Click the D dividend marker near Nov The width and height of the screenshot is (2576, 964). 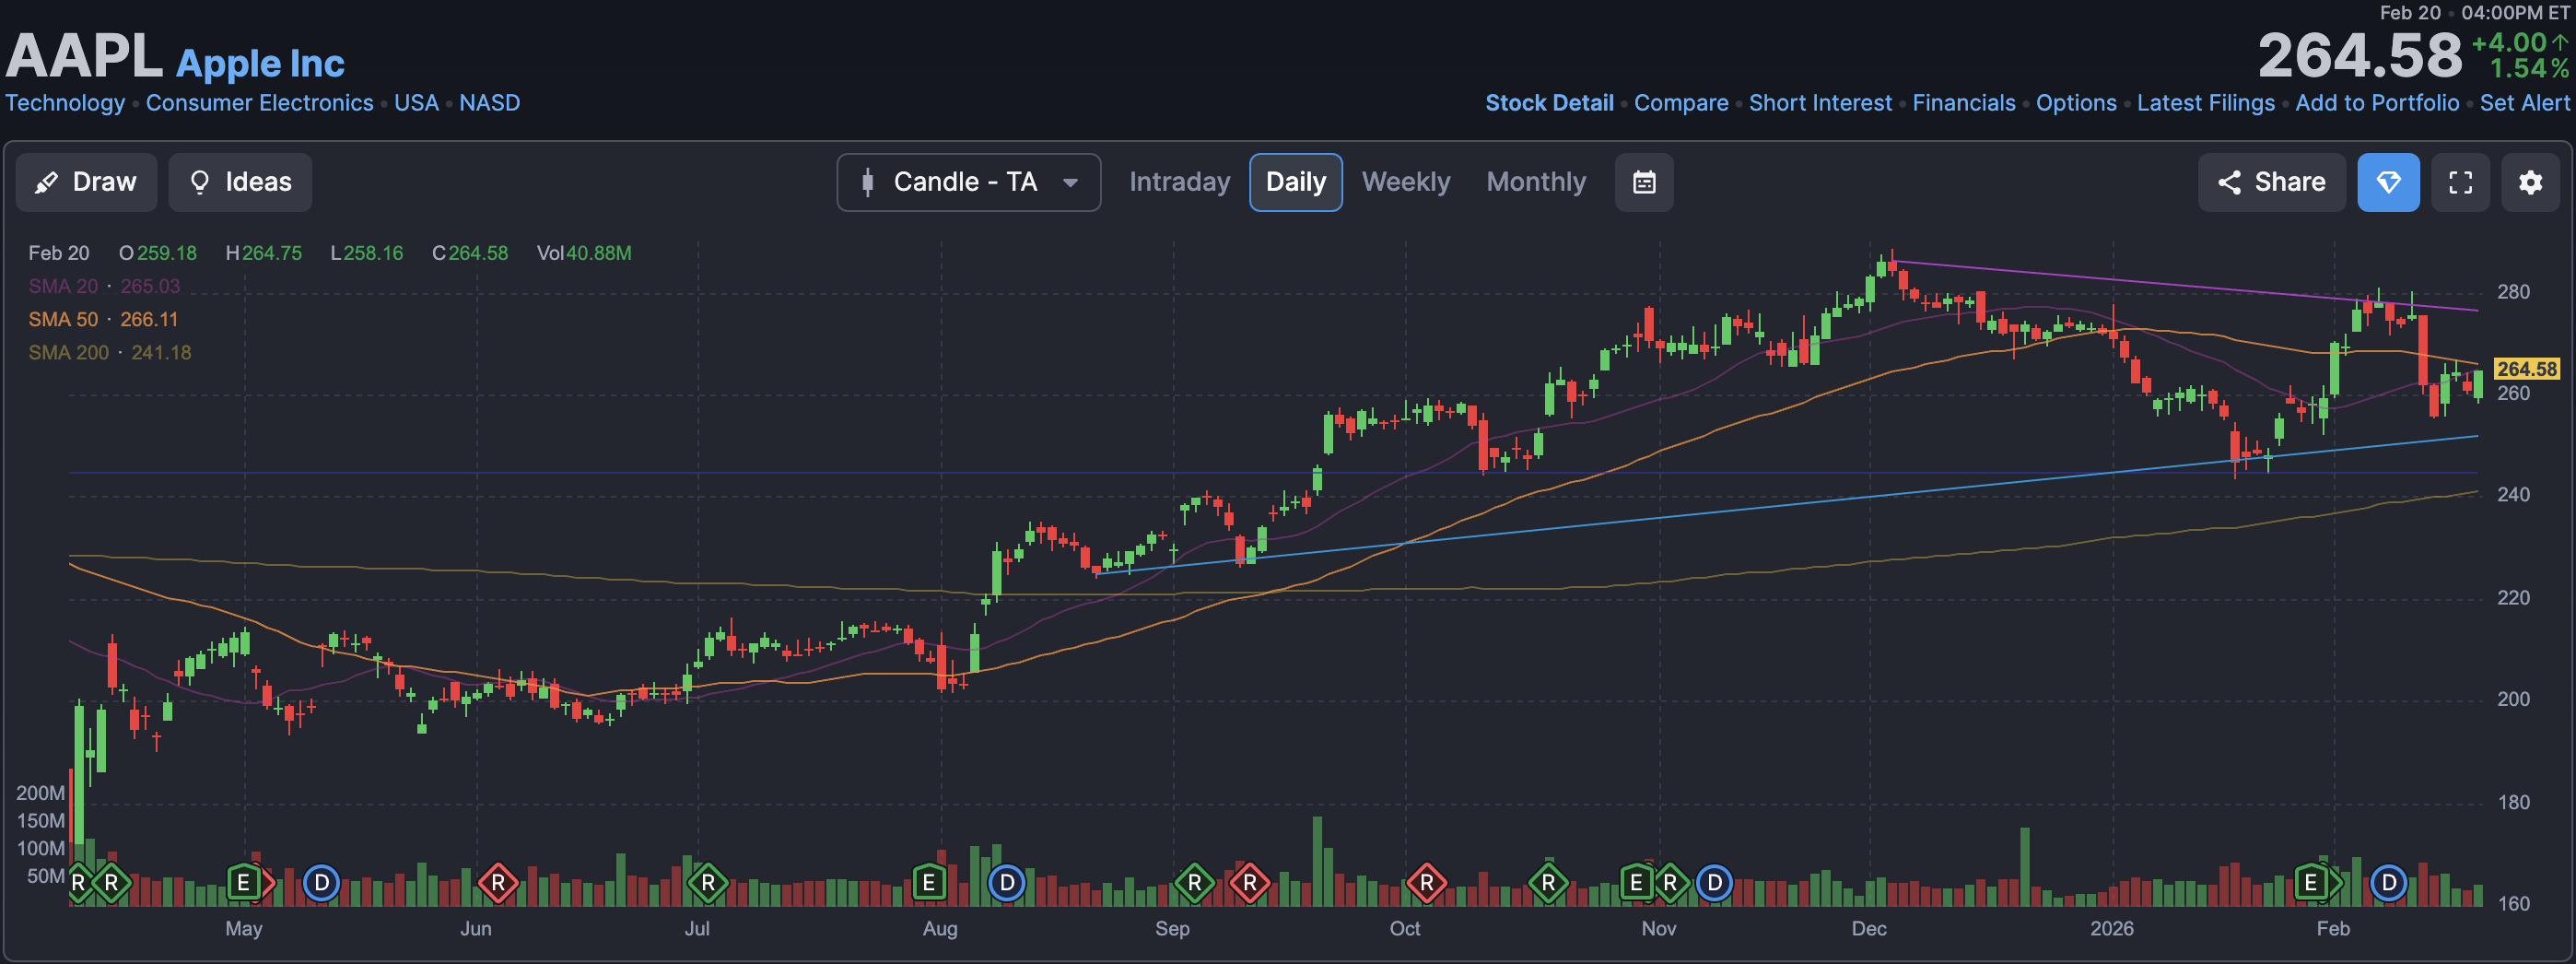click(1714, 883)
